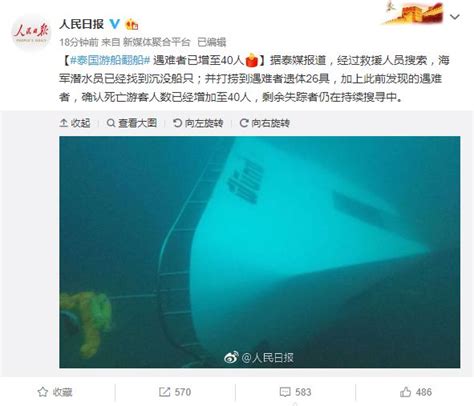Viewport: 474px width, 406px height.
Task: Click the candle emoji in post text
Action: click(x=252, y=60)
